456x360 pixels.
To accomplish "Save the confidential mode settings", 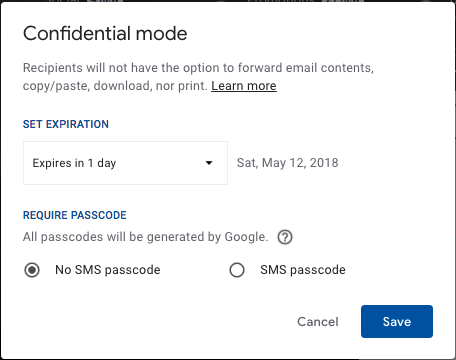I will coord(397,321).
